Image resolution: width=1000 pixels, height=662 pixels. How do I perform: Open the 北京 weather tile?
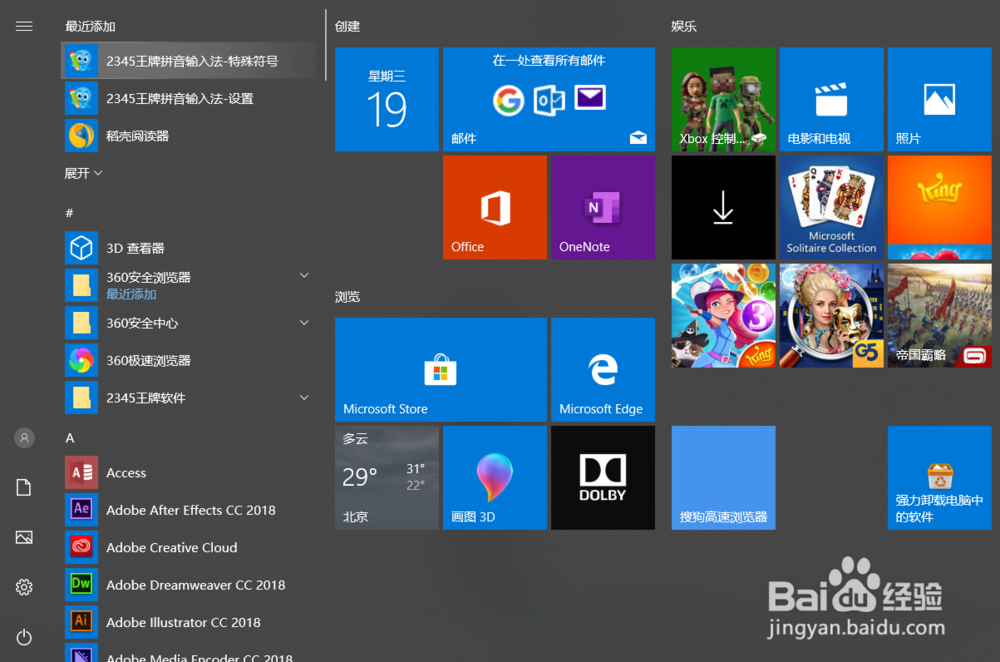click(x=386, y=478)
